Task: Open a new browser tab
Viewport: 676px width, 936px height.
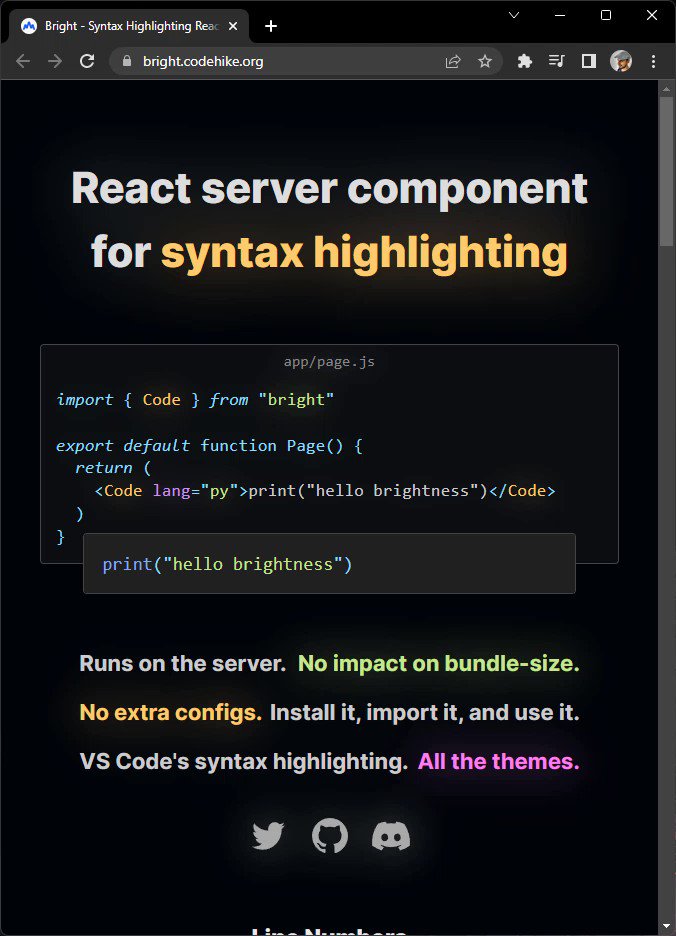Action: coord(271,26)
